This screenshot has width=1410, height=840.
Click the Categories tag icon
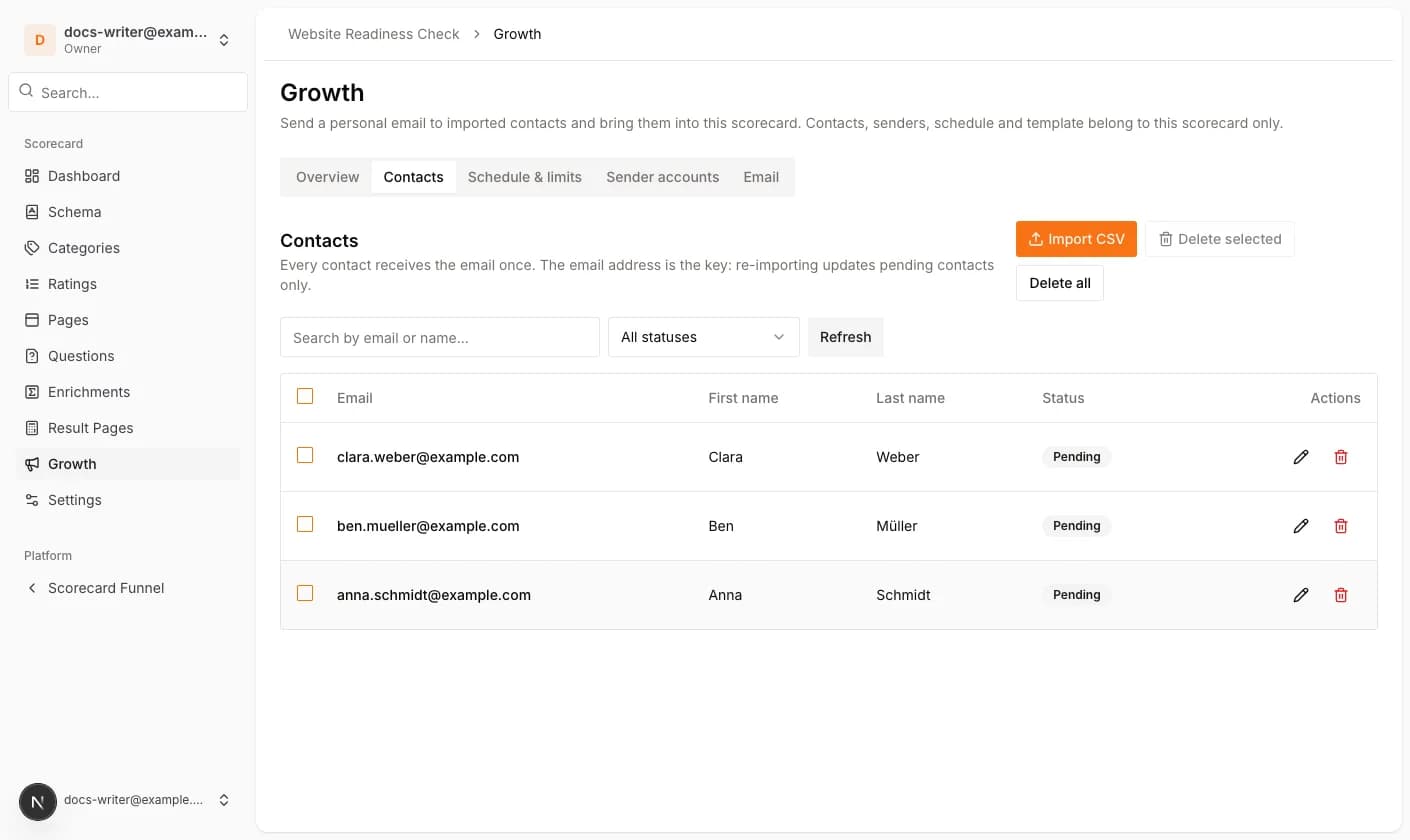pos(32,248)
